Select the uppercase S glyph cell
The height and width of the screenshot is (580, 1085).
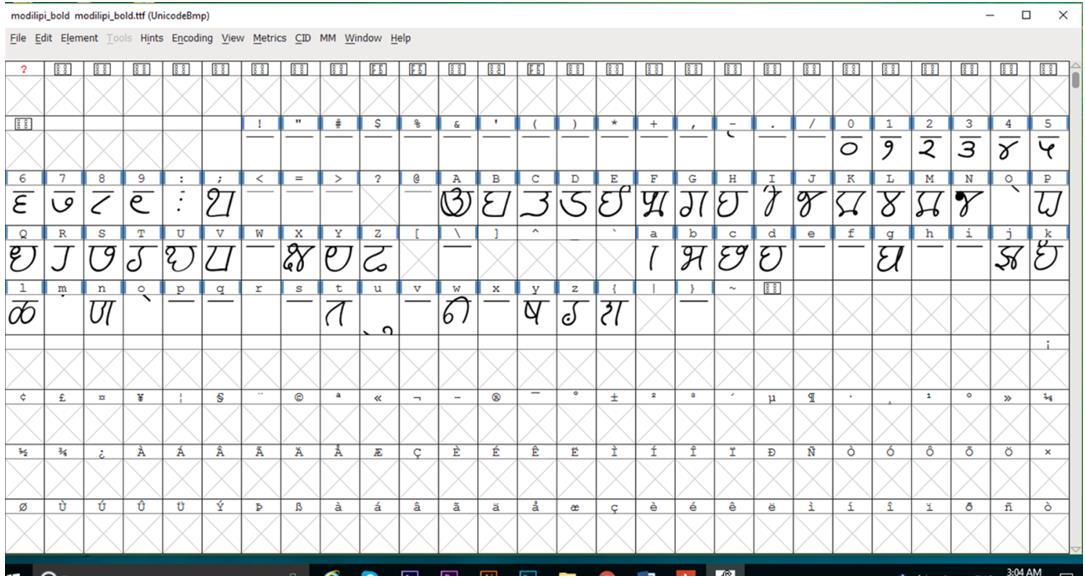tap(103, 259)
